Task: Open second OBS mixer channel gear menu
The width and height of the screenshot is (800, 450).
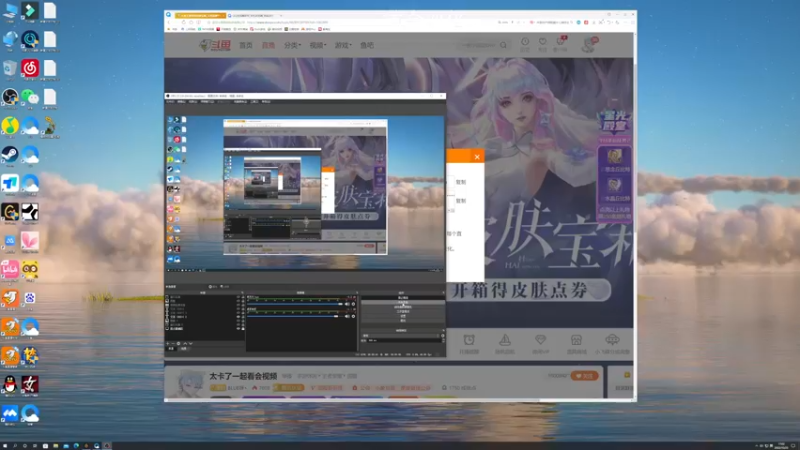Action: (353, 316)
